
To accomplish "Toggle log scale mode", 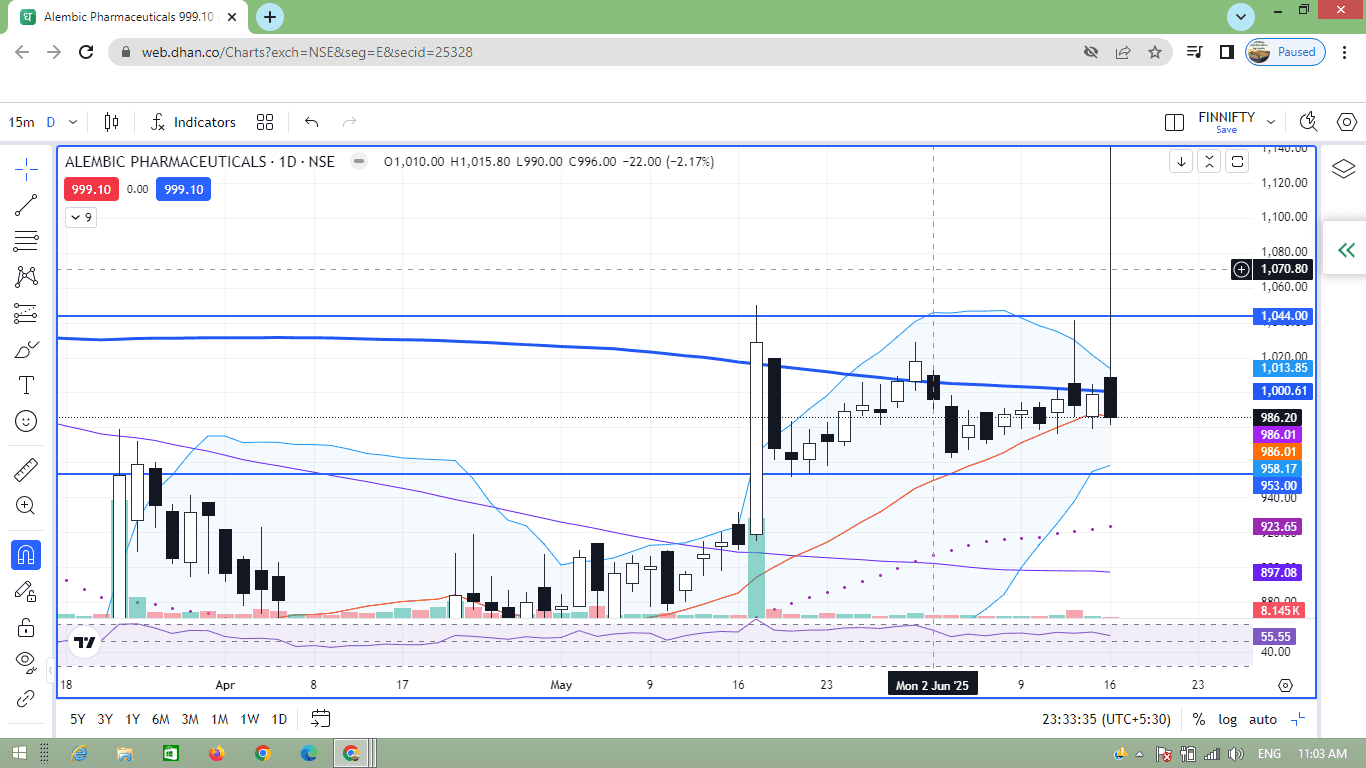I will pyautogui.click(x=1227, y=719).
